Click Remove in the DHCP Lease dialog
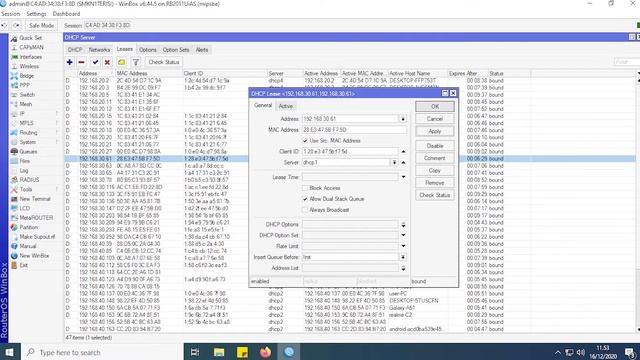The image size is (640, 360). (435, 183)
